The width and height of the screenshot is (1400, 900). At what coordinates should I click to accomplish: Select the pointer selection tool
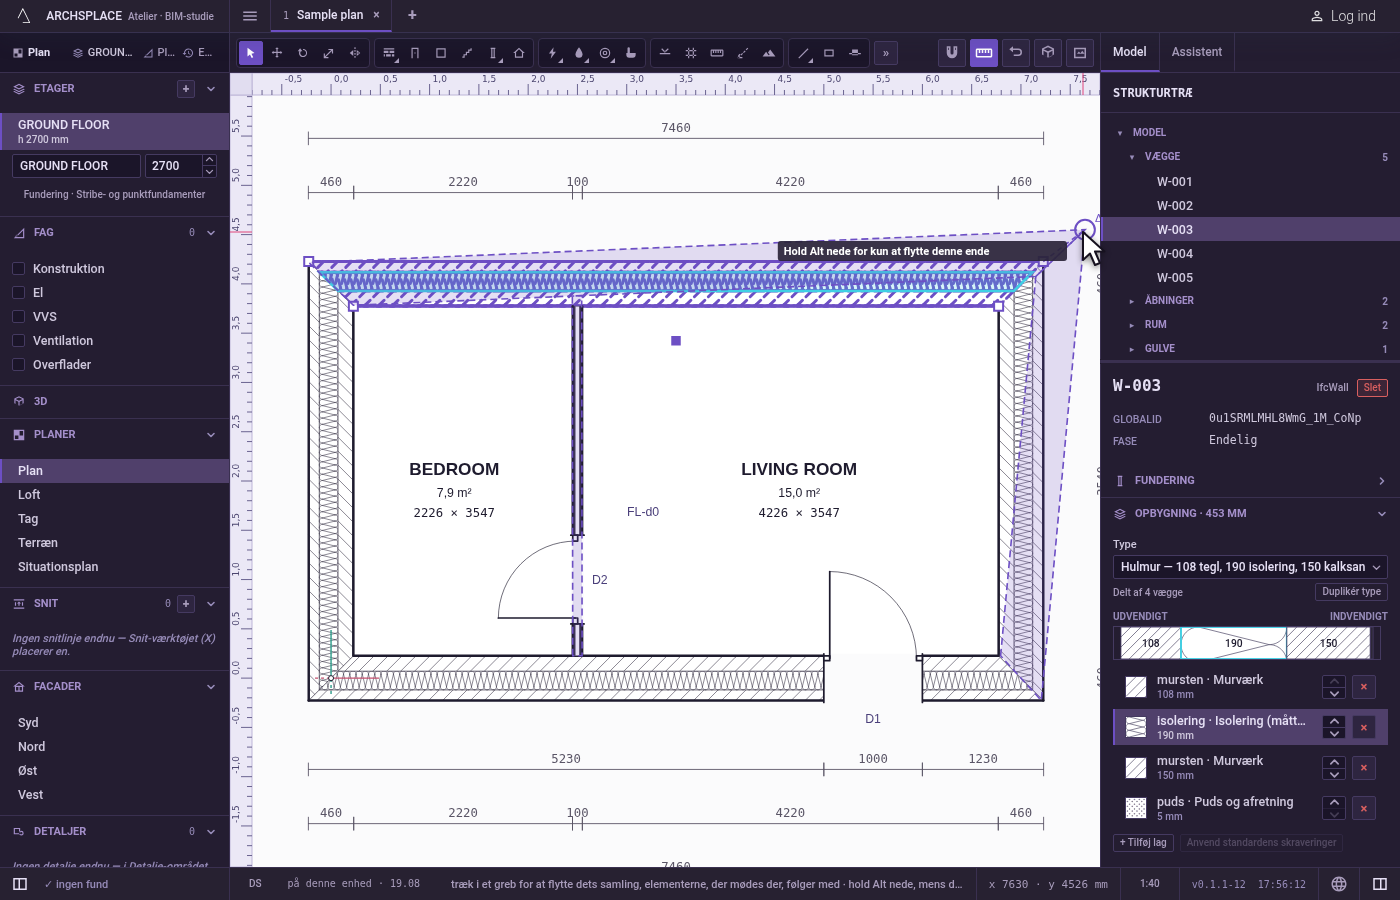[251, 53]
